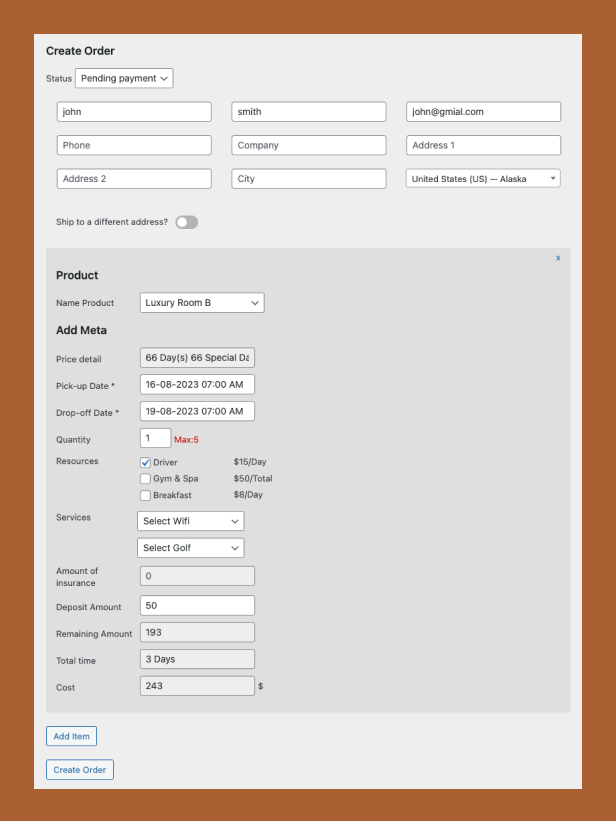
Task: Open the Status Pending payment dropdown
Action: (x=124, y=78)
